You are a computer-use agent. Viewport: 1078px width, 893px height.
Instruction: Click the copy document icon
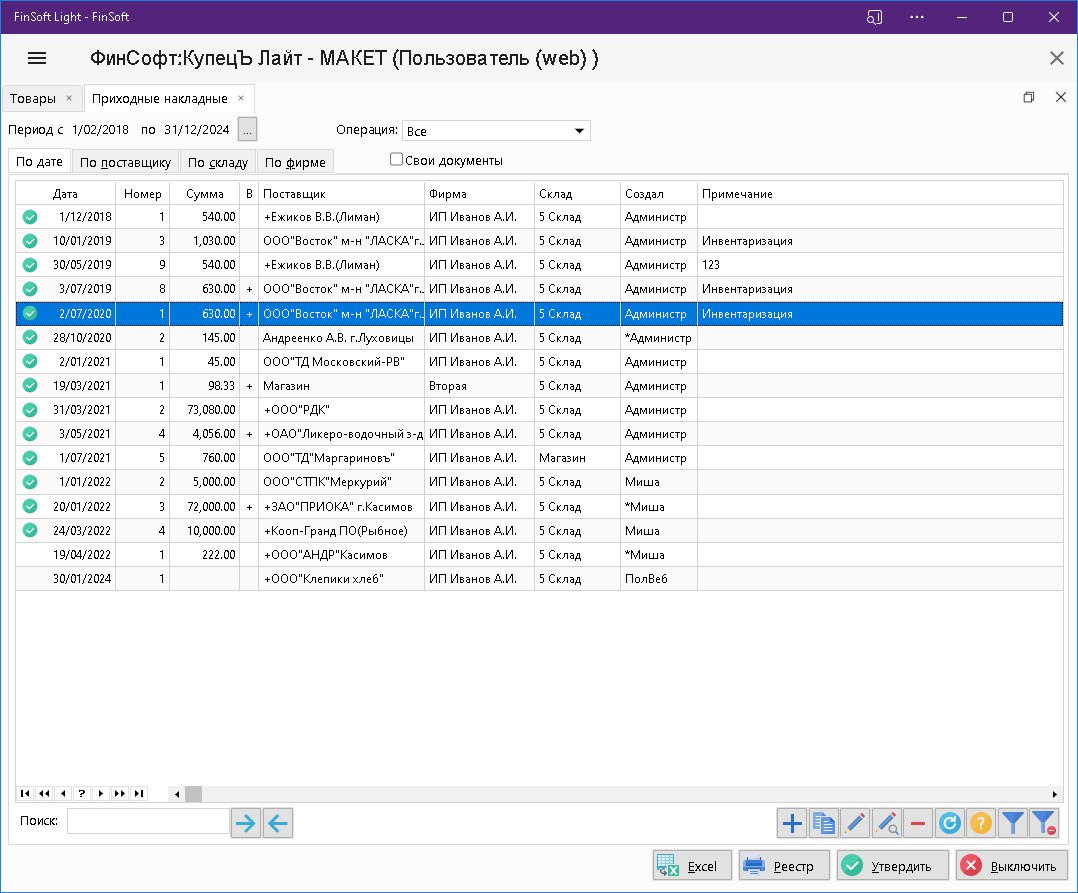click(x=824, y=823)
